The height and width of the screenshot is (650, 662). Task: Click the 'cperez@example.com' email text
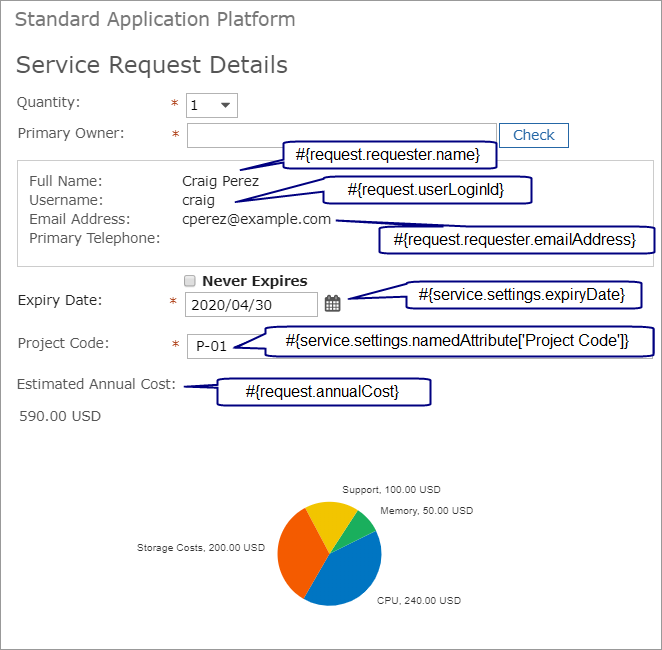tap(256, 219)
